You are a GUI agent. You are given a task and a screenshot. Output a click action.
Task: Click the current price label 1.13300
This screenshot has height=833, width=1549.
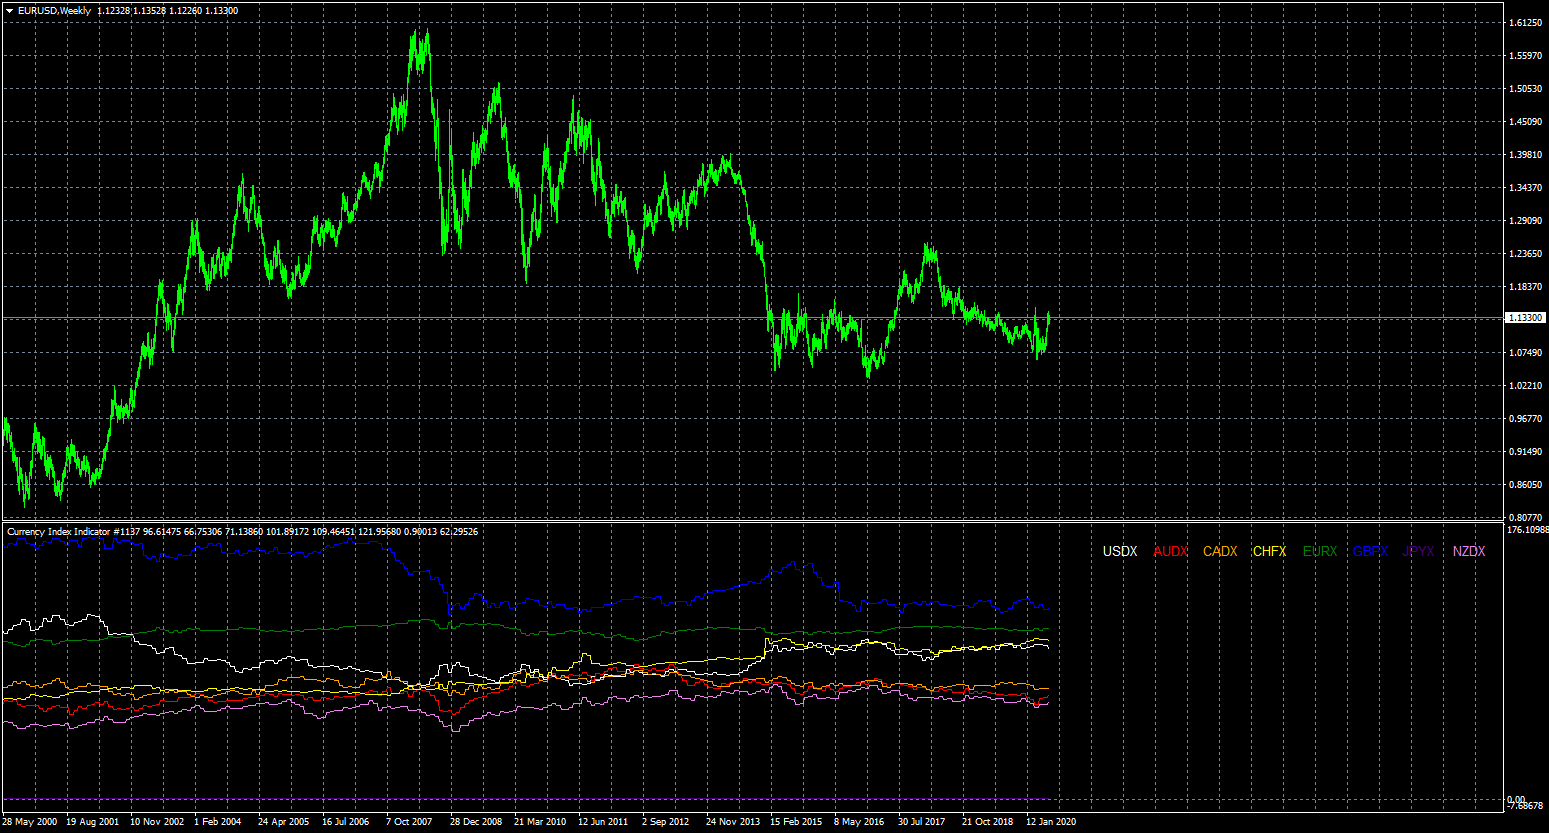tap(1525, 318)
